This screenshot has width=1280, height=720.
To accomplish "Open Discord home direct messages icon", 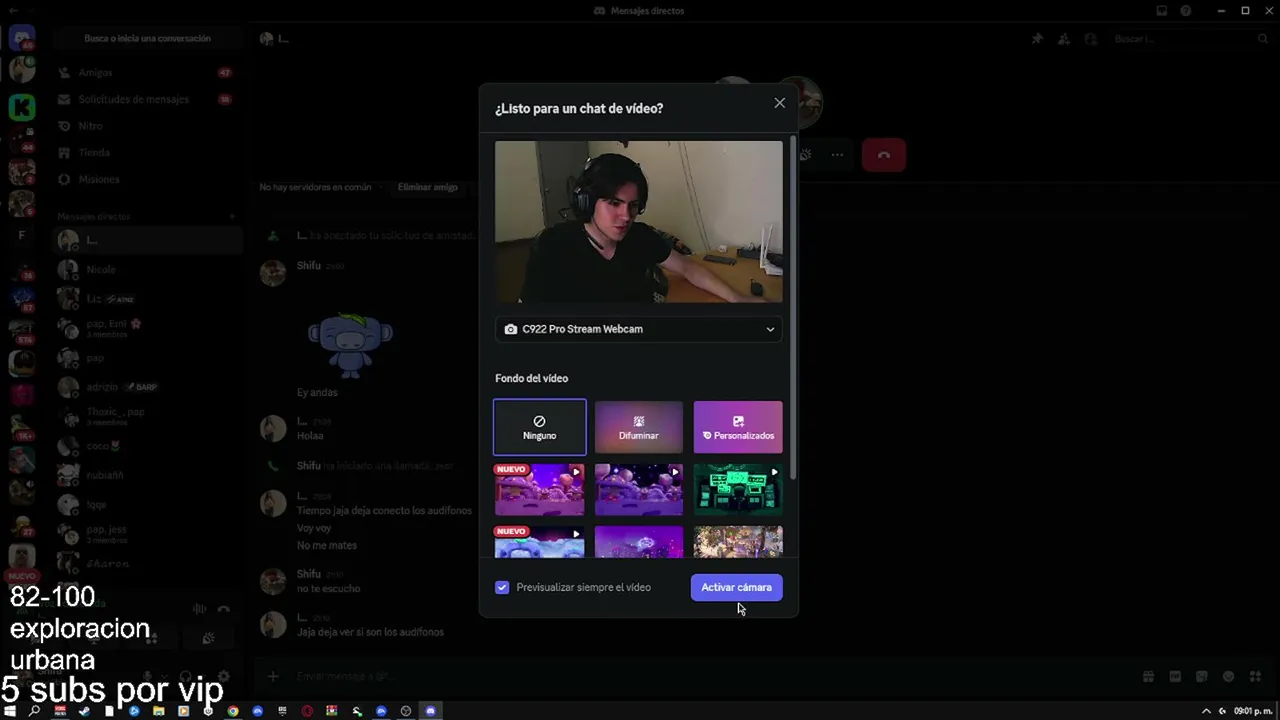I will pyautogui.click(x=22, y=39).
